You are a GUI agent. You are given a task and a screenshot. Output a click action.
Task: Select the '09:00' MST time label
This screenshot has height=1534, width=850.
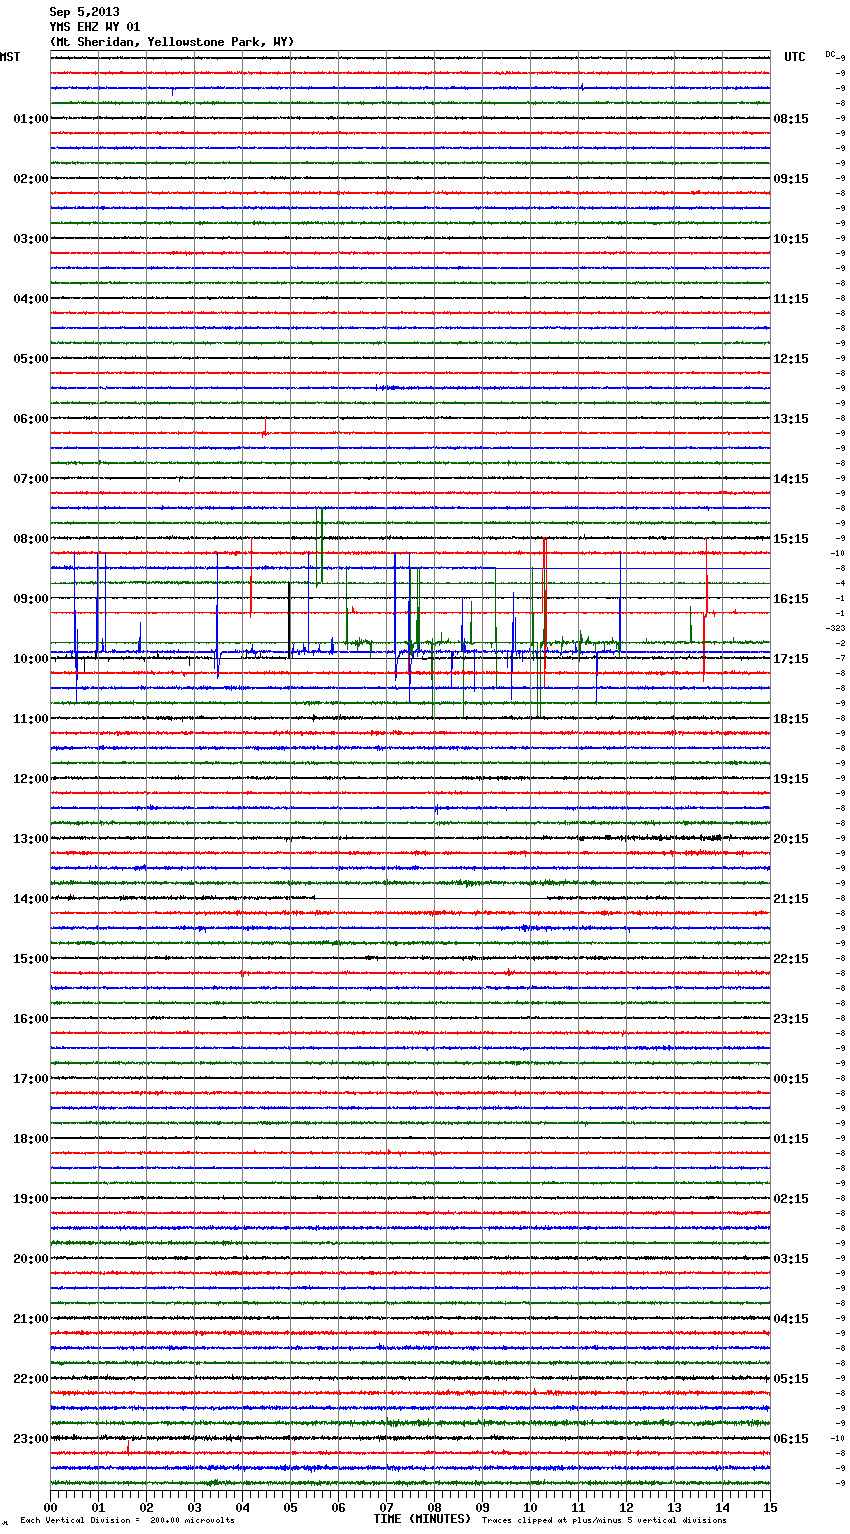(31, 599)
